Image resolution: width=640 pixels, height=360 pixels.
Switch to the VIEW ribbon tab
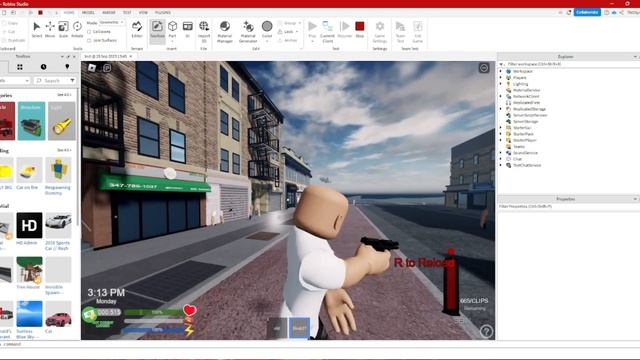coord(143,13)
